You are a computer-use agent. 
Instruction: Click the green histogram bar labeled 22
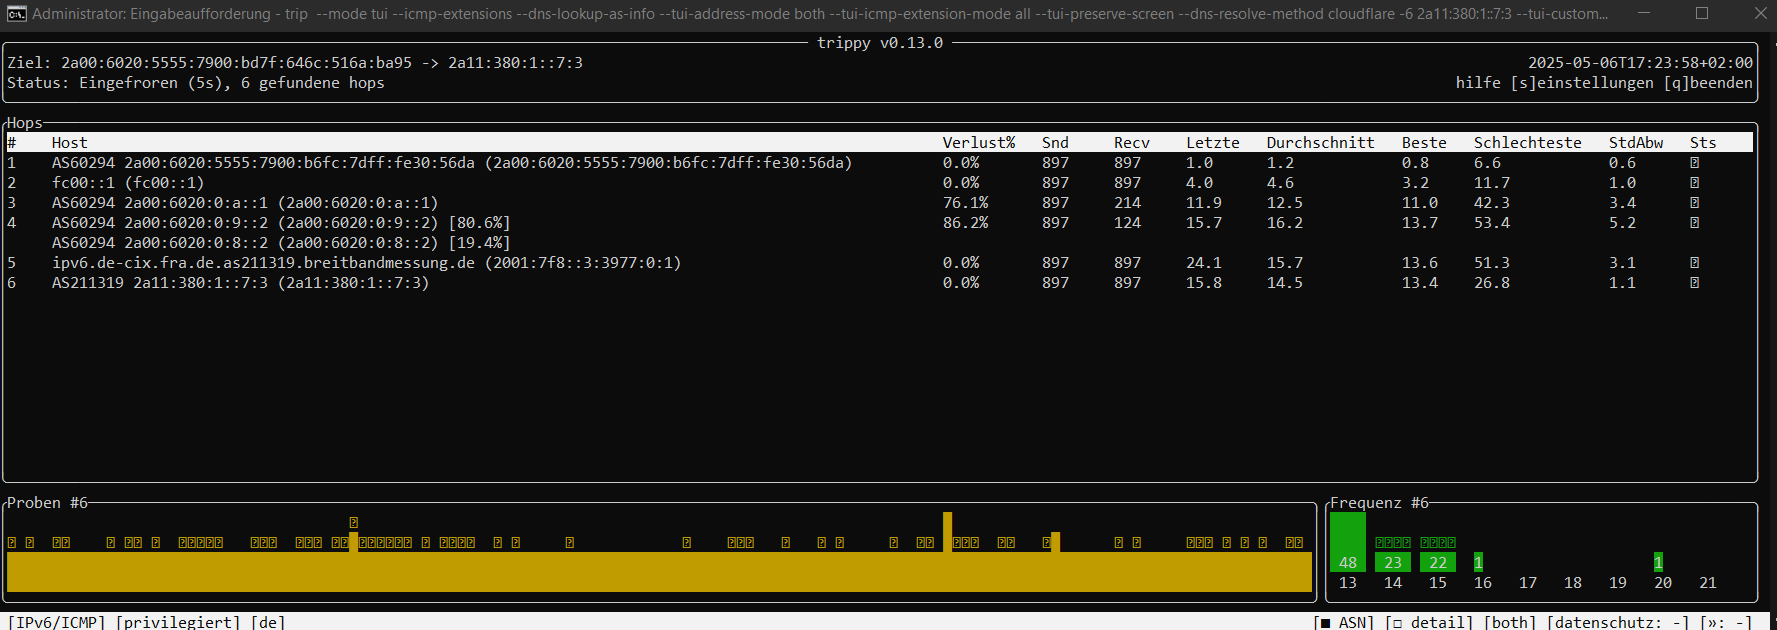pyautogui.click(x=1438, y=562)
